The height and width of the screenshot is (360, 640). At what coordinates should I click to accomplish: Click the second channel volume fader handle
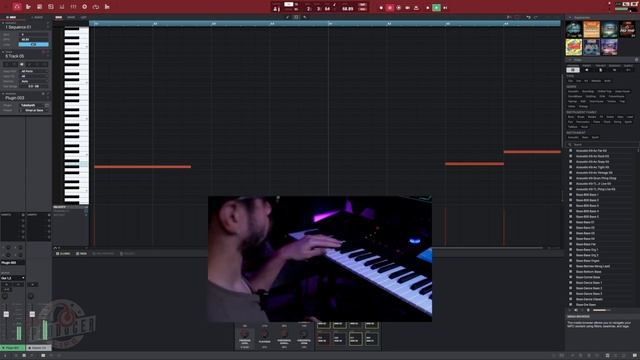[x=32, y=314]
